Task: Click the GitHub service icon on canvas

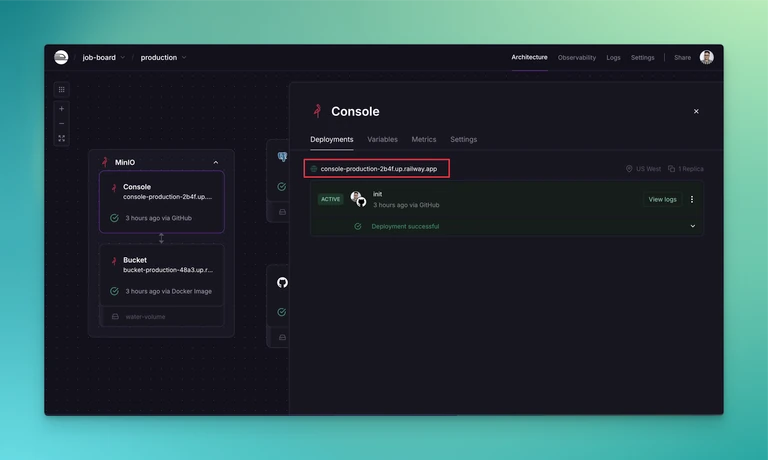Action: pos(282,283)
